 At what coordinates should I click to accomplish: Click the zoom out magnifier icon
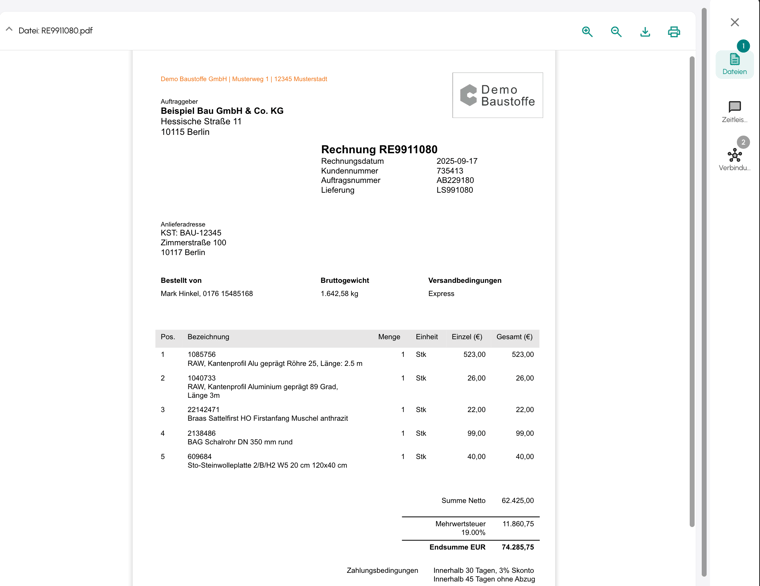click(x=616, y=31)
